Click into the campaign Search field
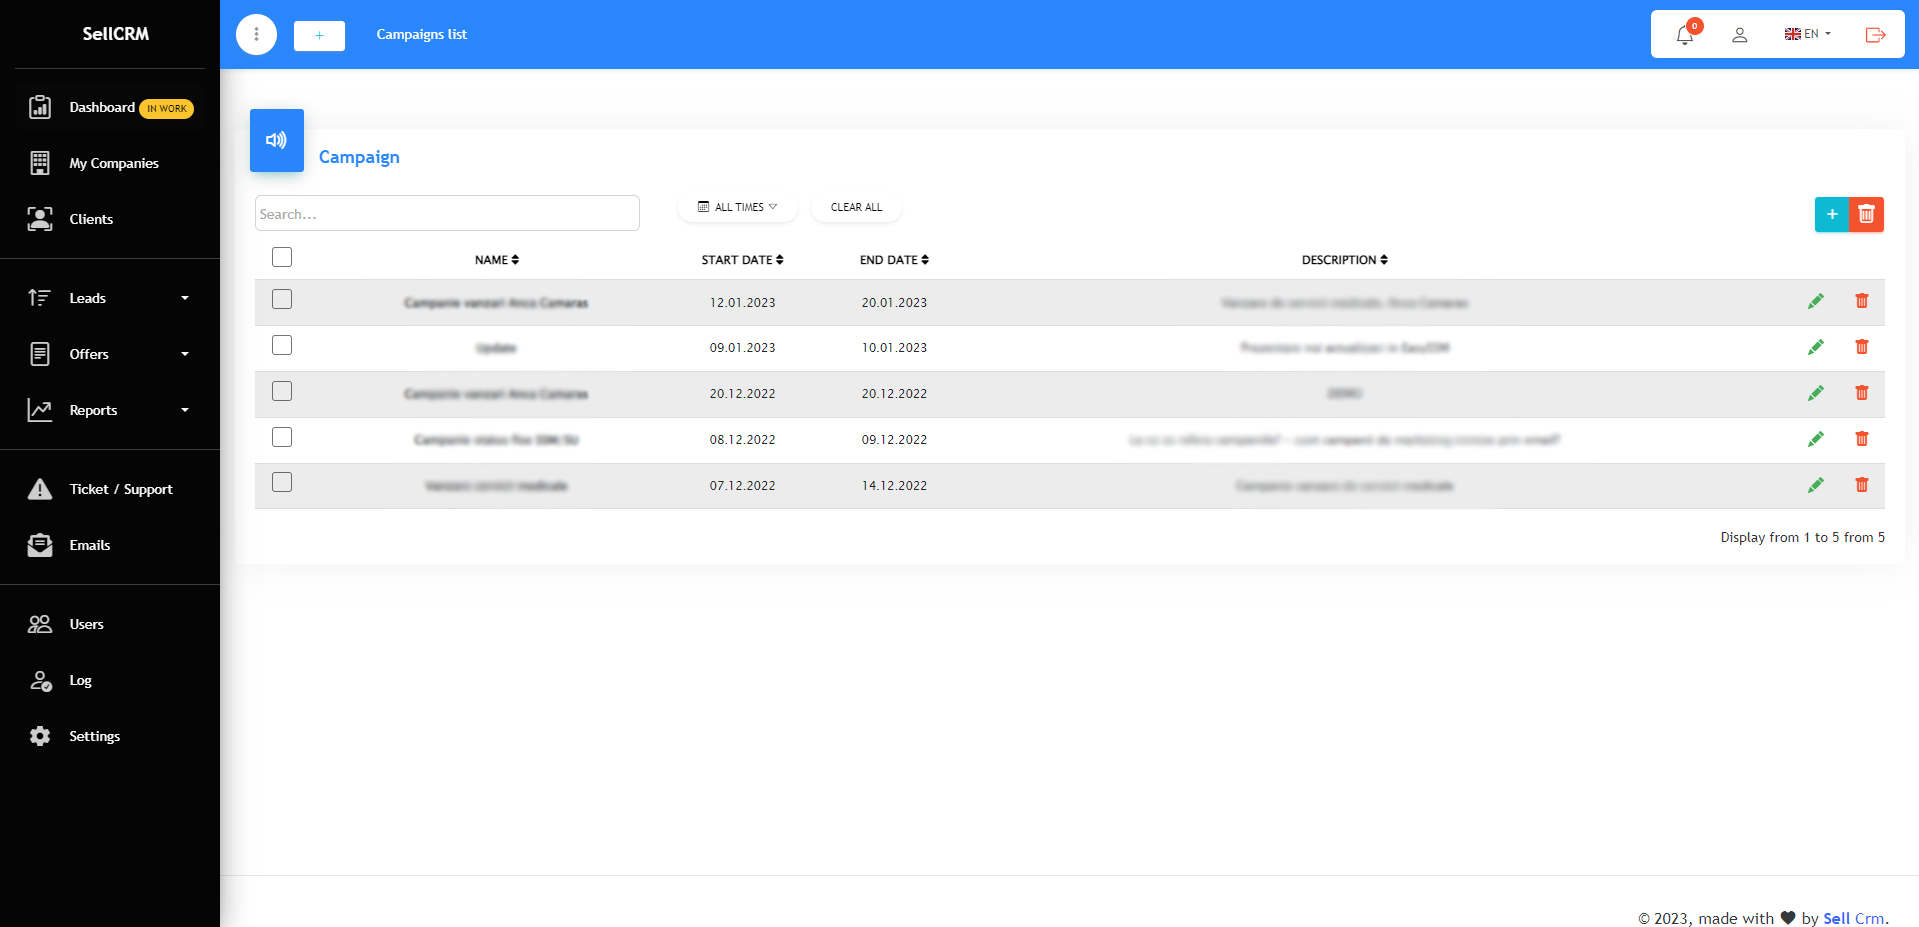The width and height of the screenshot is (1919, 927). pos(447,214)
